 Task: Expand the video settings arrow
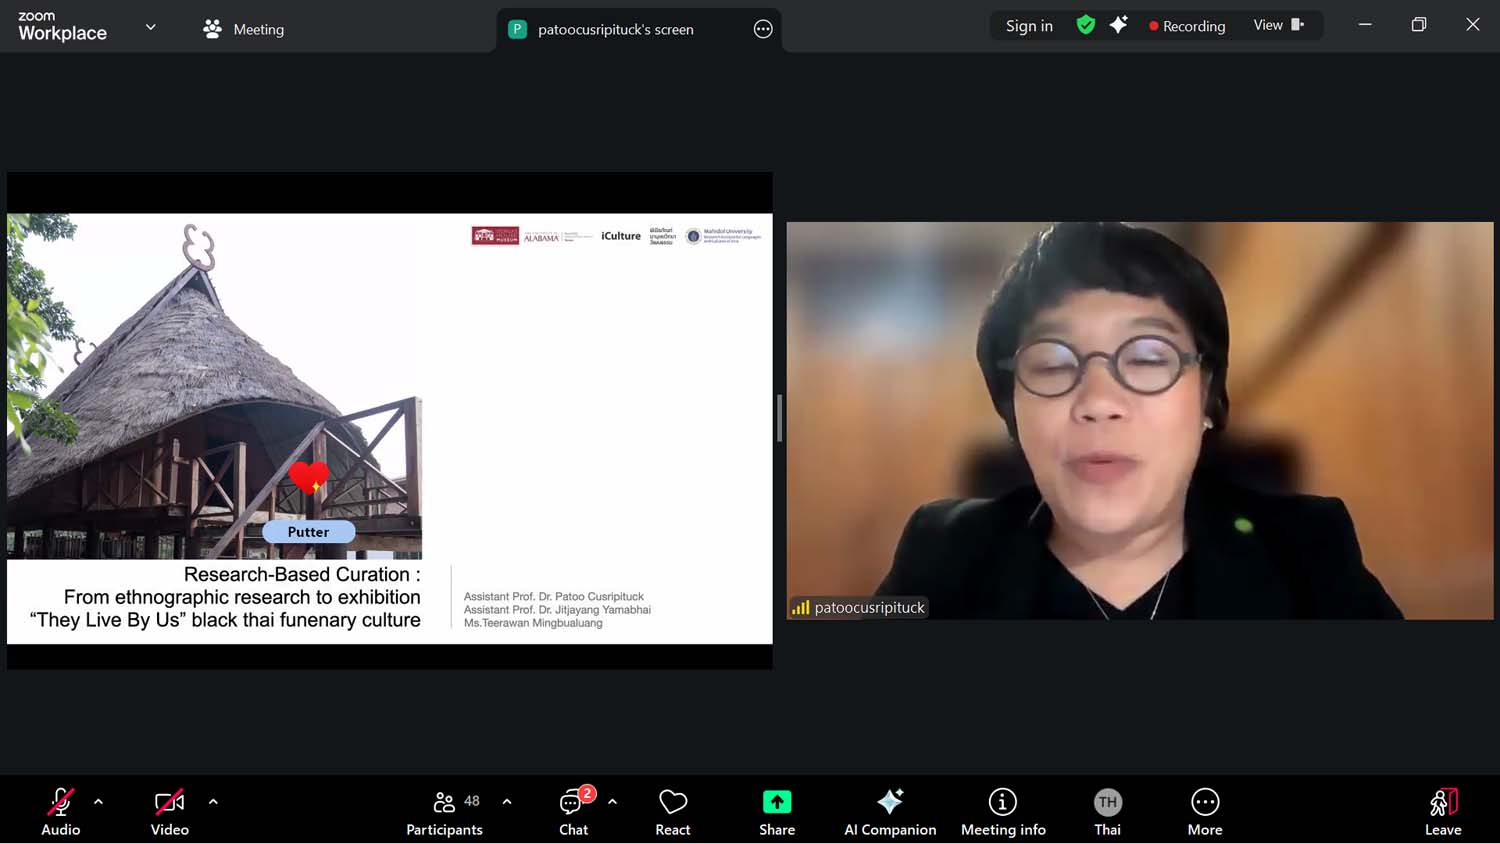(213, 802)
